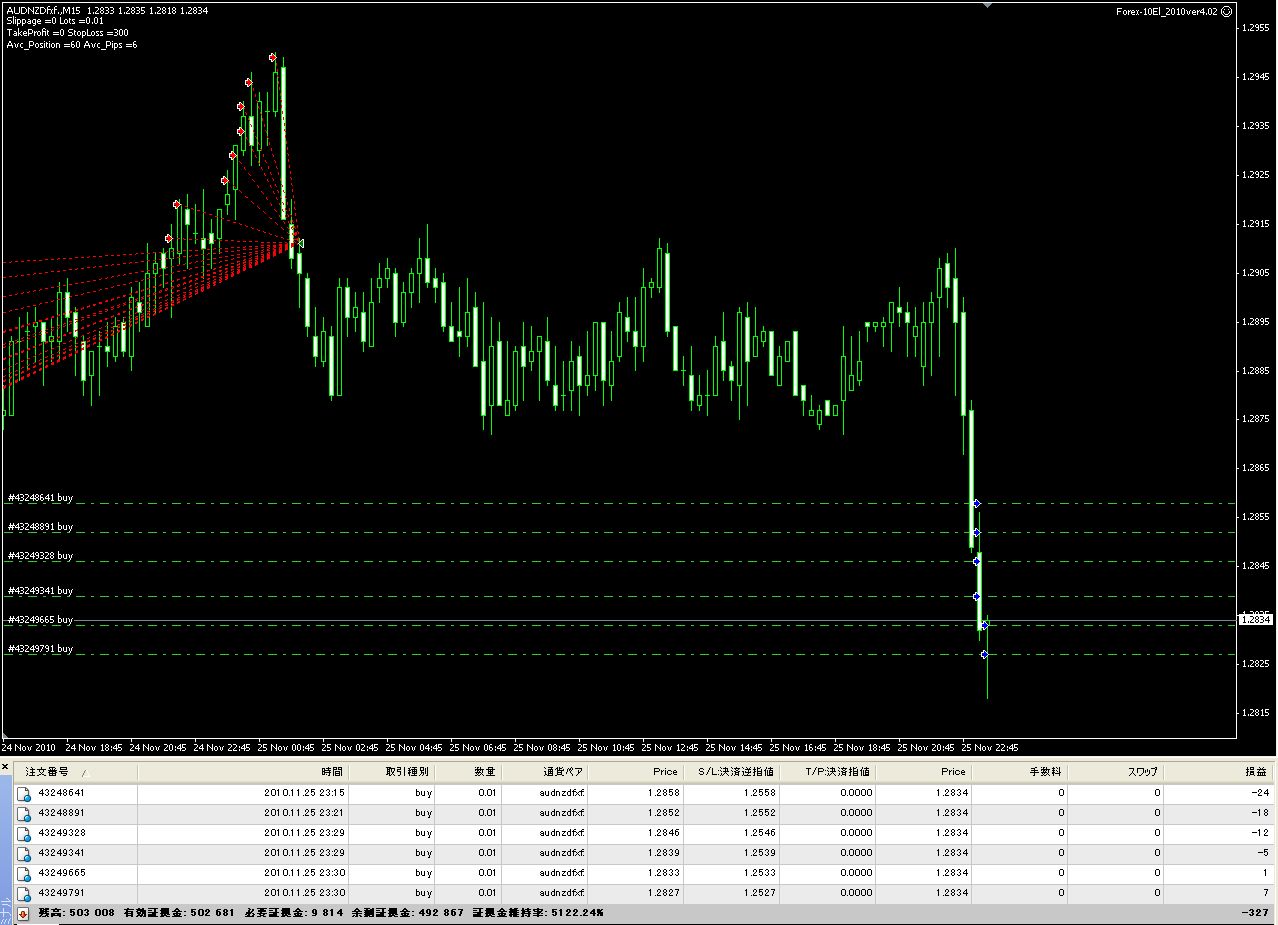
Task: Select order number 43249665 in the table
Action: 61,873
